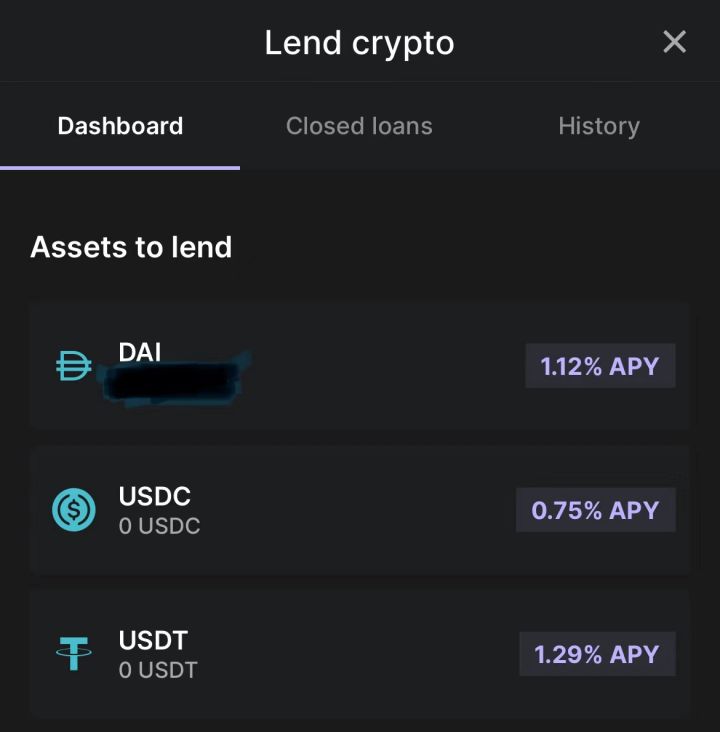The image size is (720, 732).
Task: Open the Closed loans tab
Action: point(359,126)
